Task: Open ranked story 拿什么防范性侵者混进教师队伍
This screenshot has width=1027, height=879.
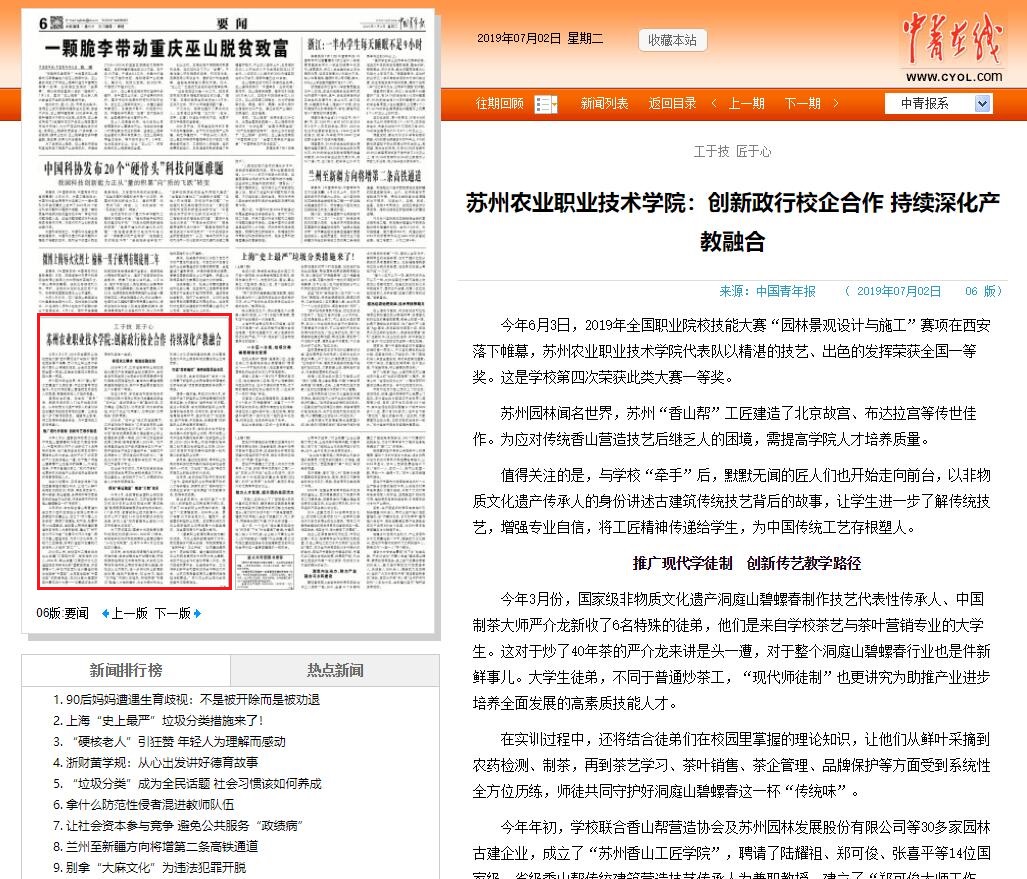Action: tap(150, 804)
